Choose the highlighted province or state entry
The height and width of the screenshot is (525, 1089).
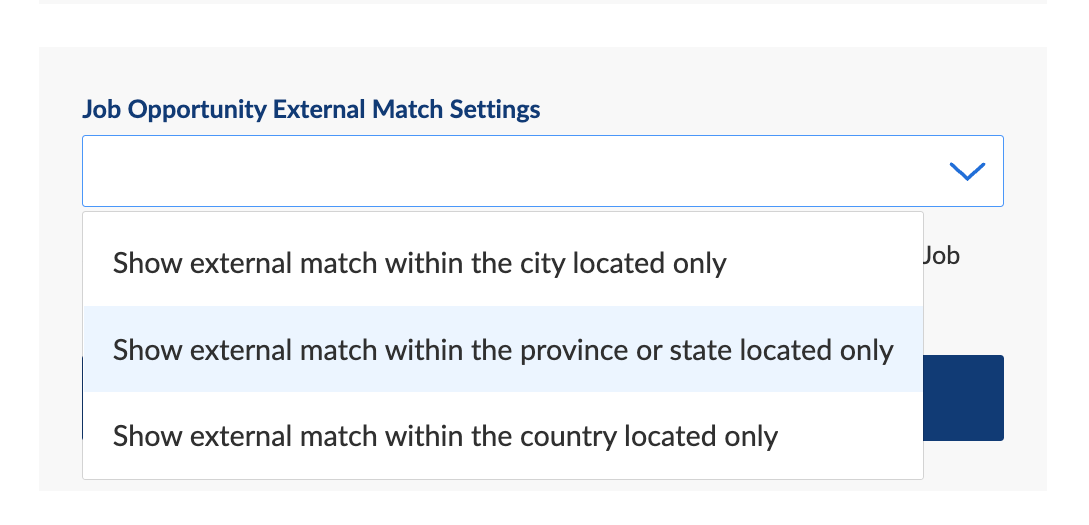point(502,350)
